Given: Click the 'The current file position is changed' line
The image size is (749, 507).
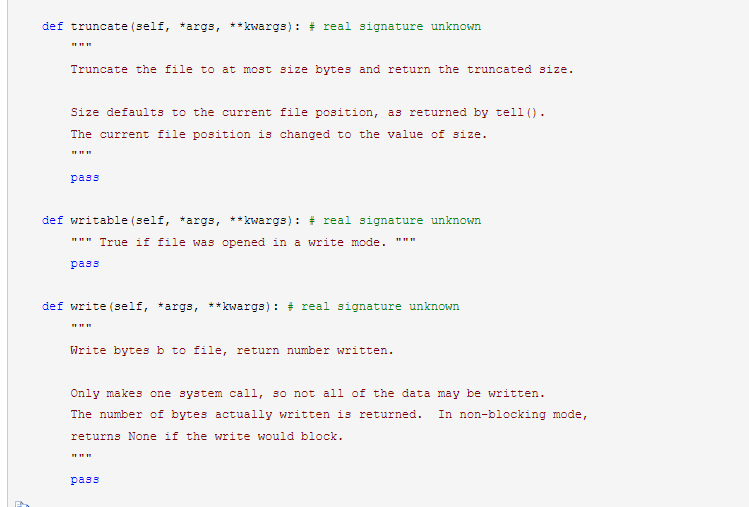Looking at the screenshot, I should pos(278,134).
